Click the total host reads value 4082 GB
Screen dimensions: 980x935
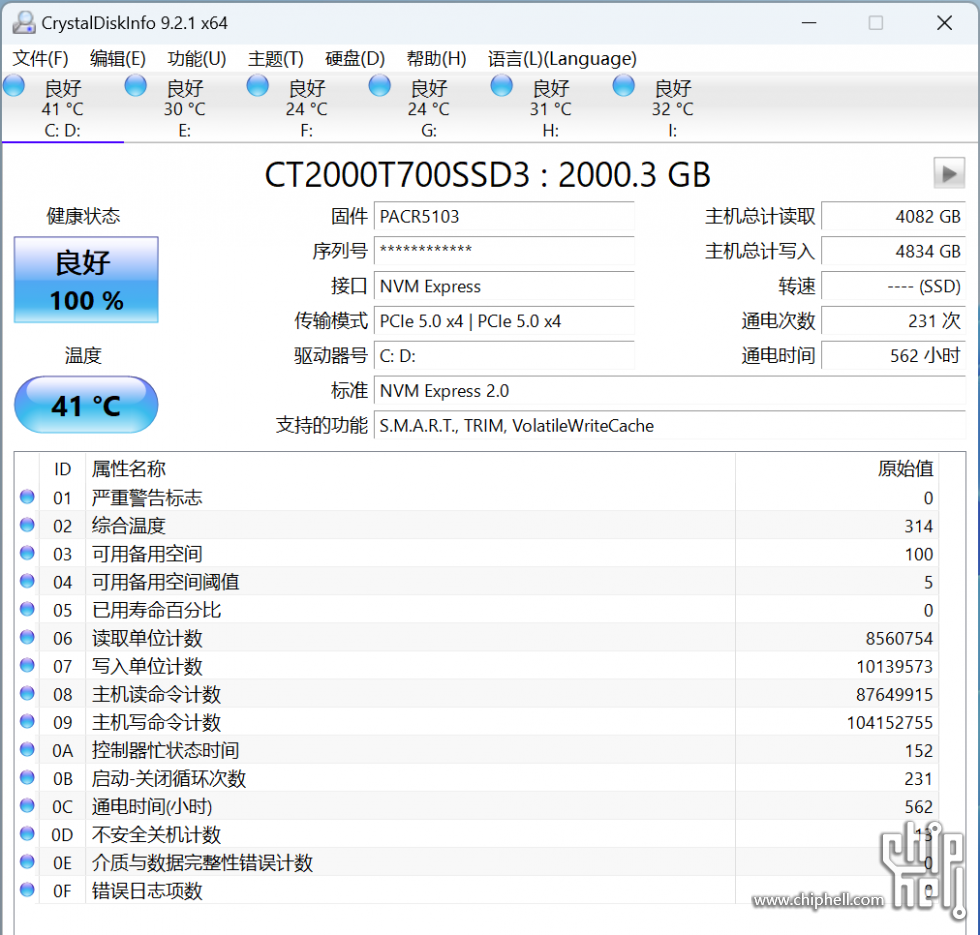tap(894, 216)
